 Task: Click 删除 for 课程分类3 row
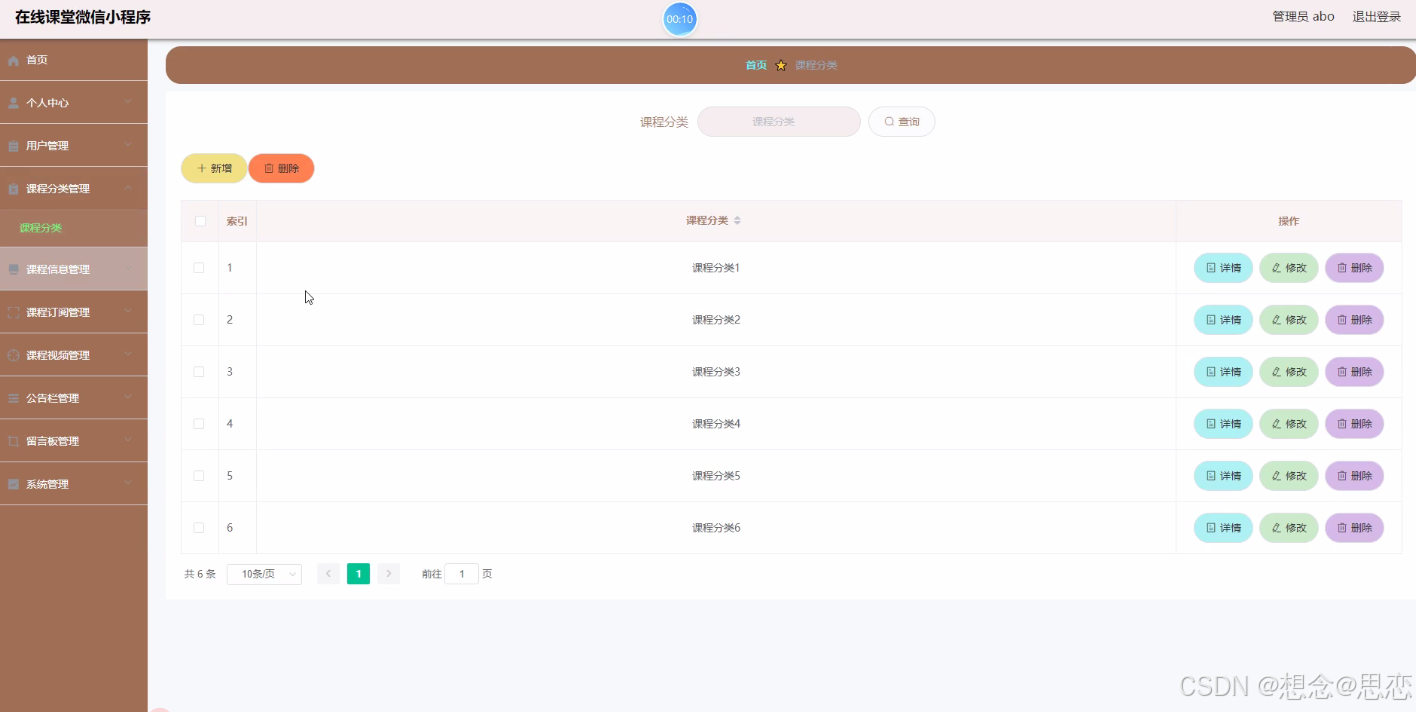1354,372
